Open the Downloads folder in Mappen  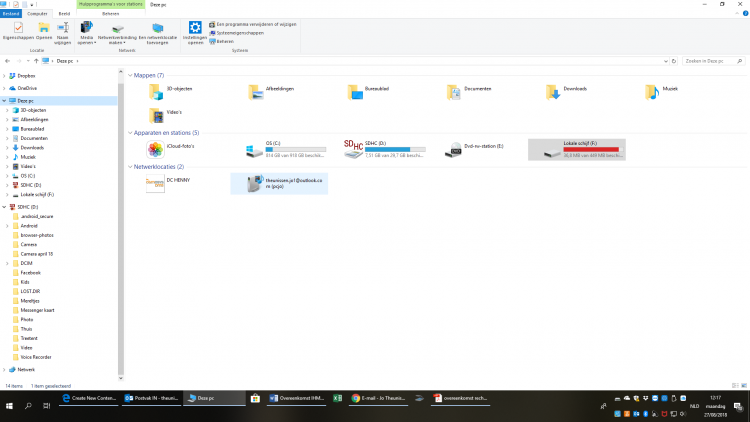(x=553, y=92)
